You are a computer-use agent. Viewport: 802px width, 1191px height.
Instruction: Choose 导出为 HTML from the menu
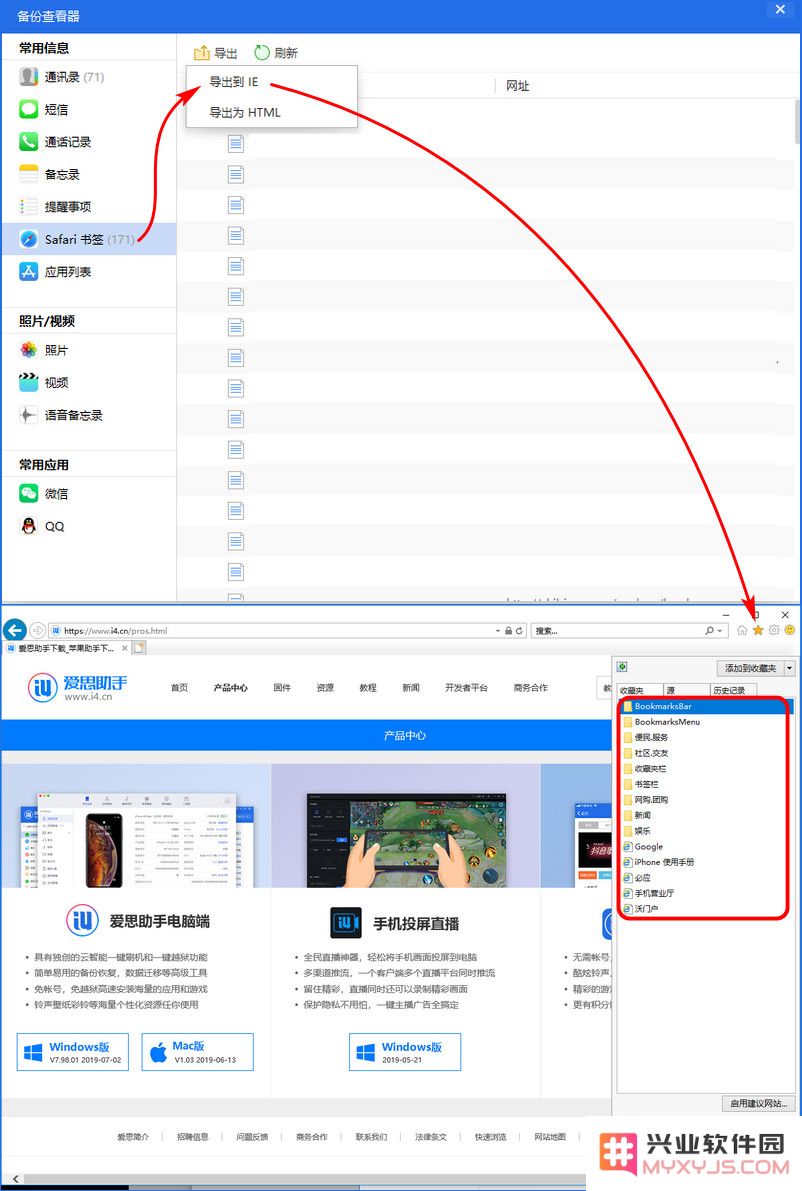[245, 112]
